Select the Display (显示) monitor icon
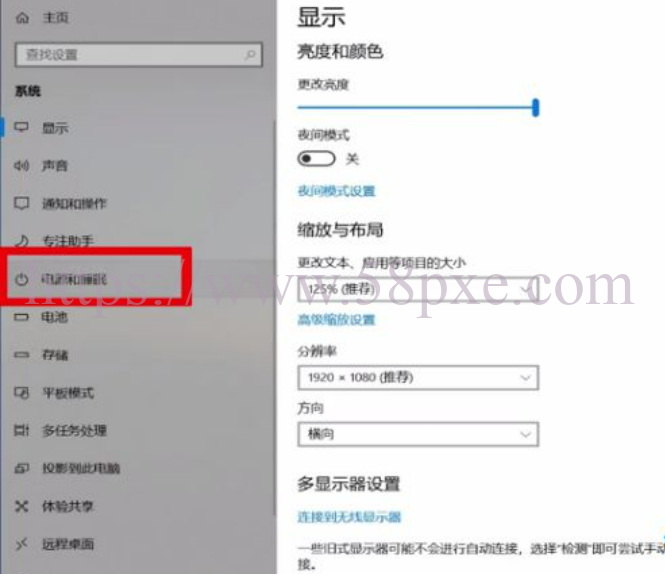The width and height of the screenshot is (665, 574). click(21, 127)
